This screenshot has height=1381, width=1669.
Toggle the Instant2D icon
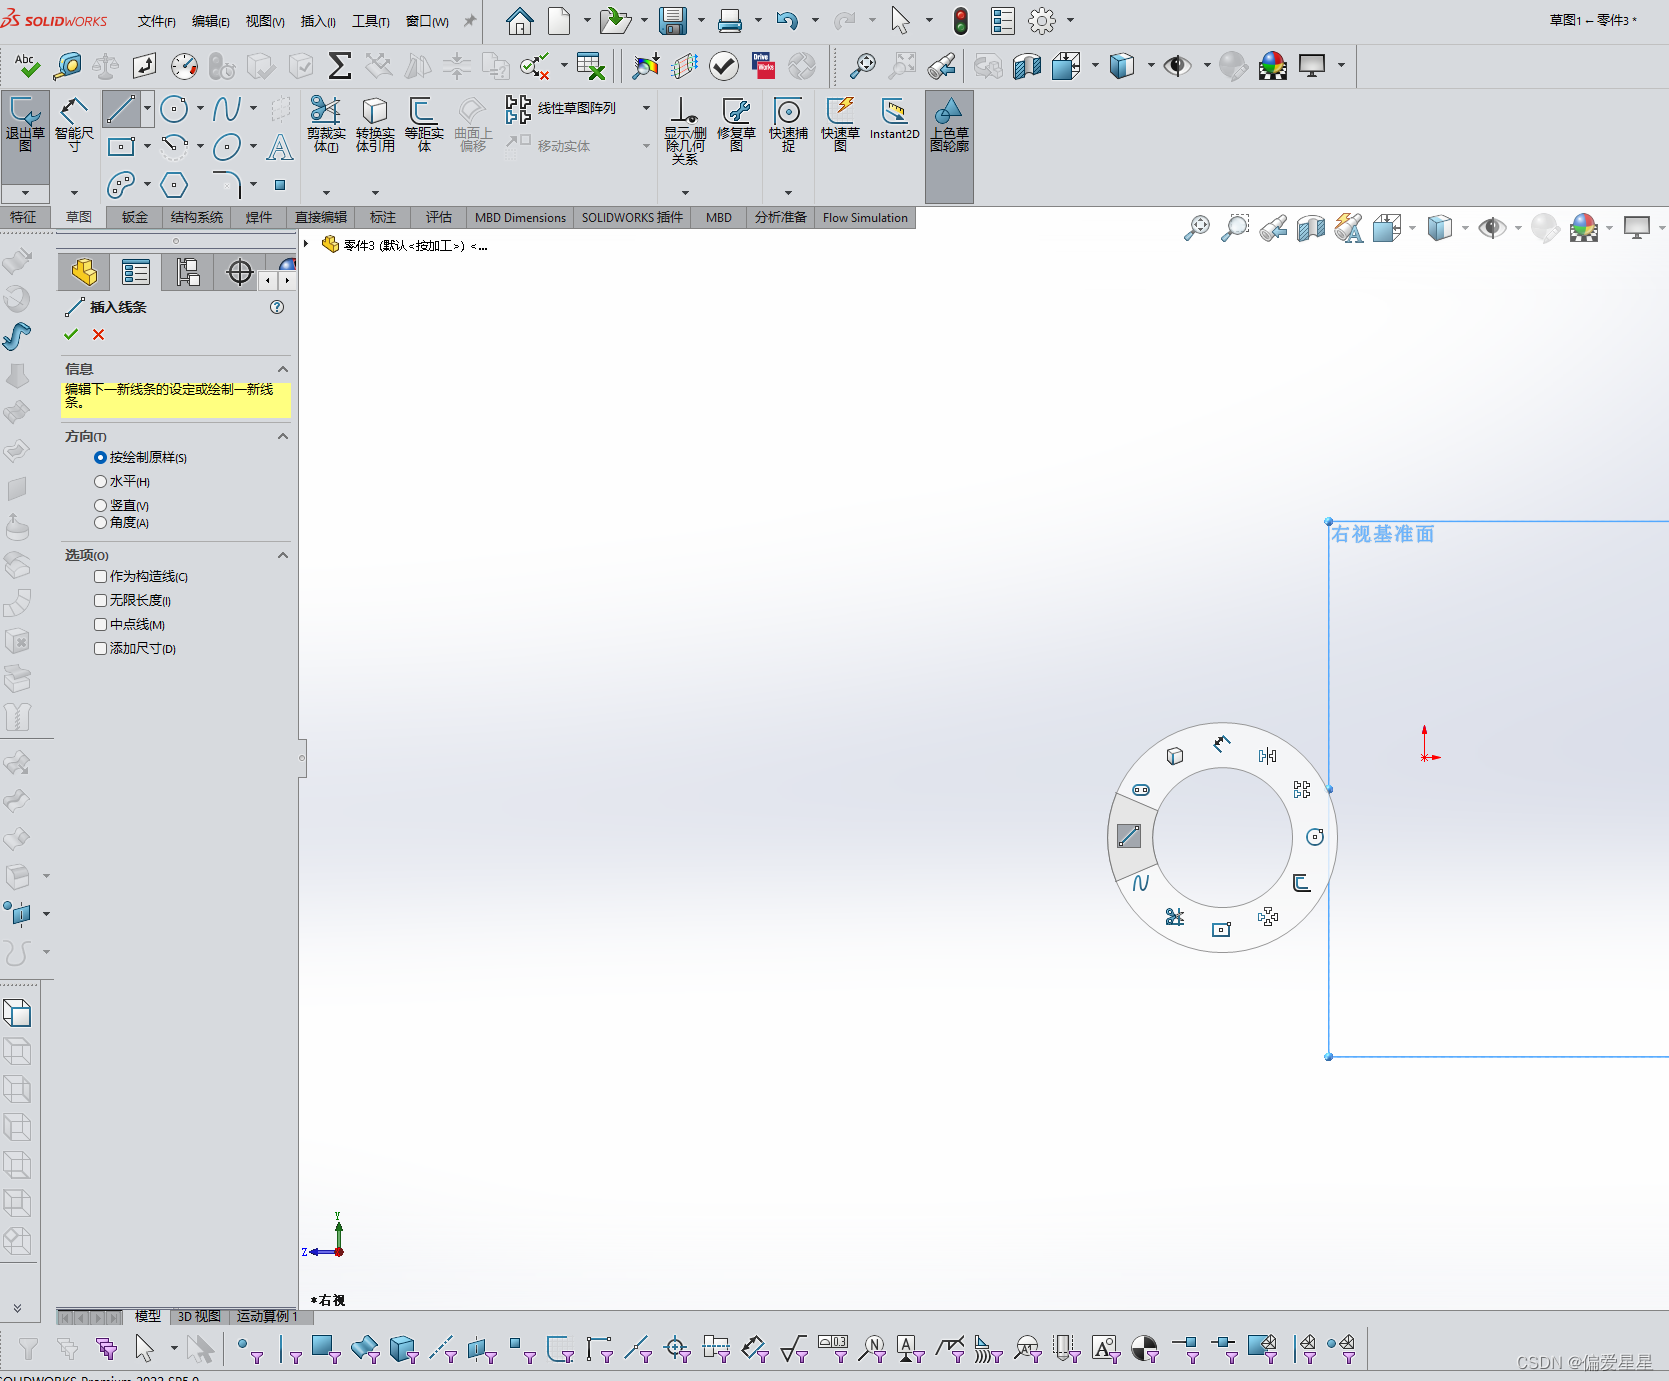pyautogui.click(x=894, y=120)
